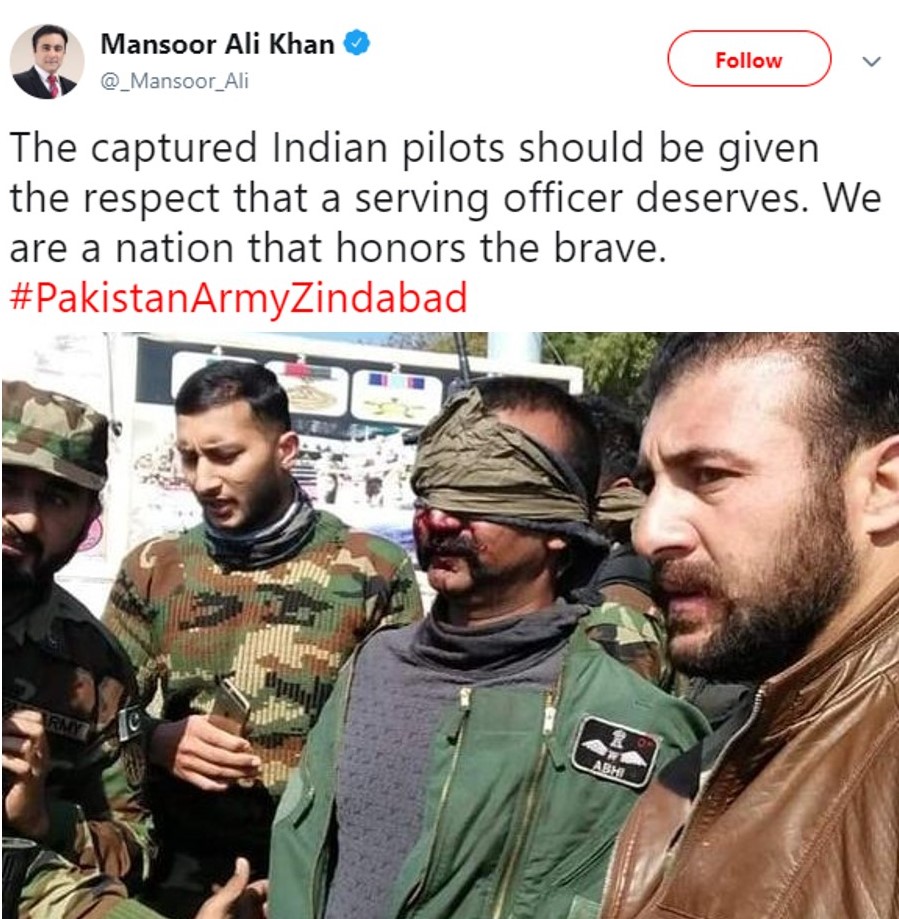This screenshot has height=919, width=899.
Task: Expand the tweet options chevron menu
Action: click(x=872, y=61)
